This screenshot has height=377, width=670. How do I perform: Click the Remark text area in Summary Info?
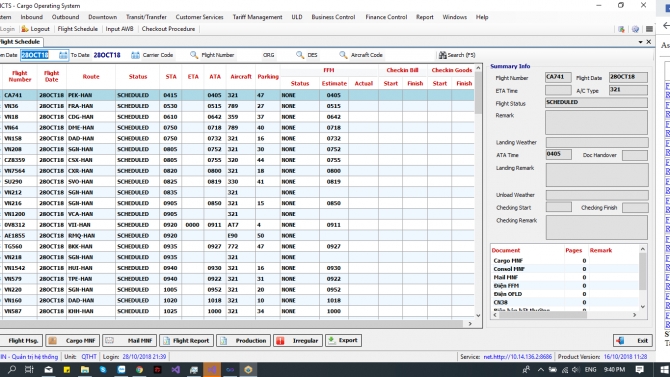coord(597,122)
